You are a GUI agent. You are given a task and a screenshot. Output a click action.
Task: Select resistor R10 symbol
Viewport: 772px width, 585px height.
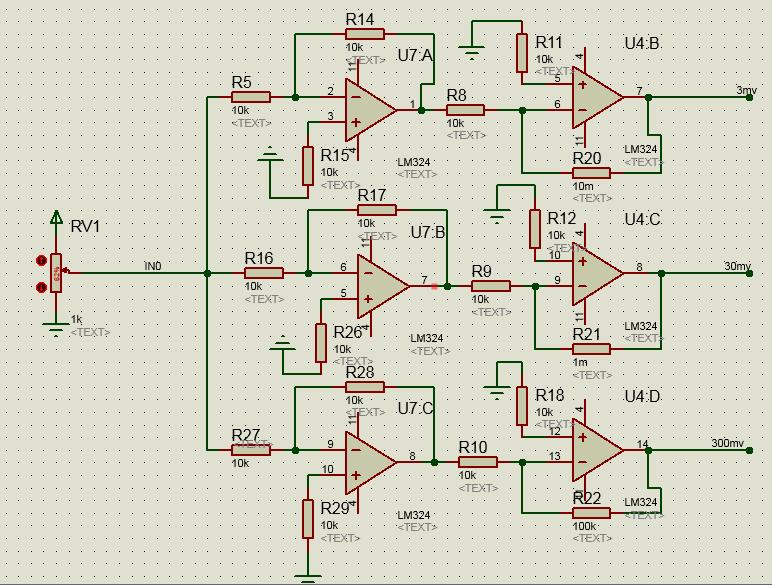tap(478, 462)
